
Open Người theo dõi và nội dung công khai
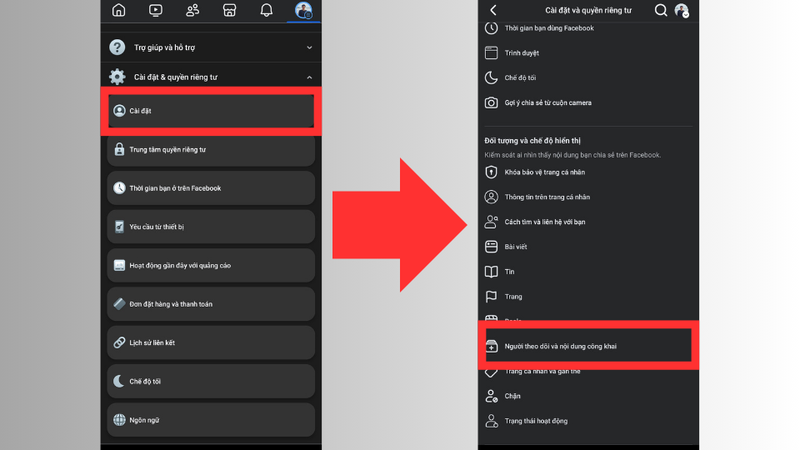click(x=588, y=346)
